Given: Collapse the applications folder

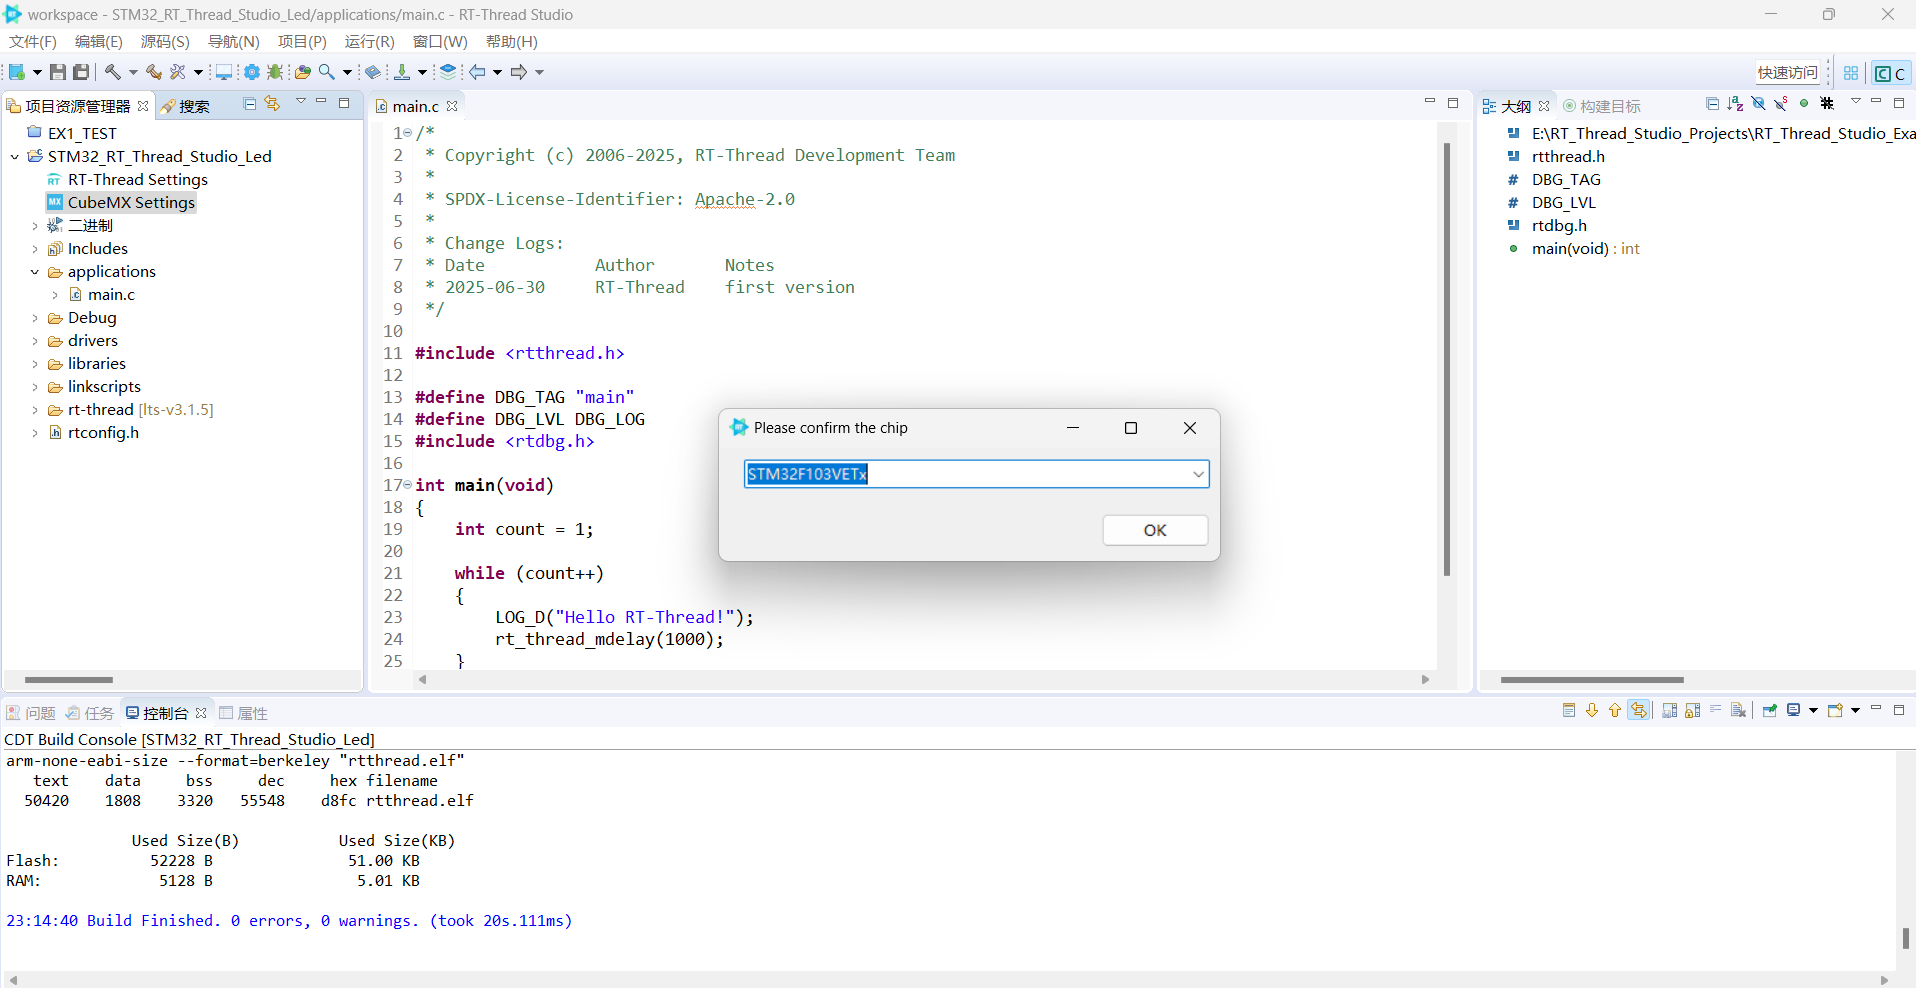Looking at the screenshot, I should coord(35,272).
